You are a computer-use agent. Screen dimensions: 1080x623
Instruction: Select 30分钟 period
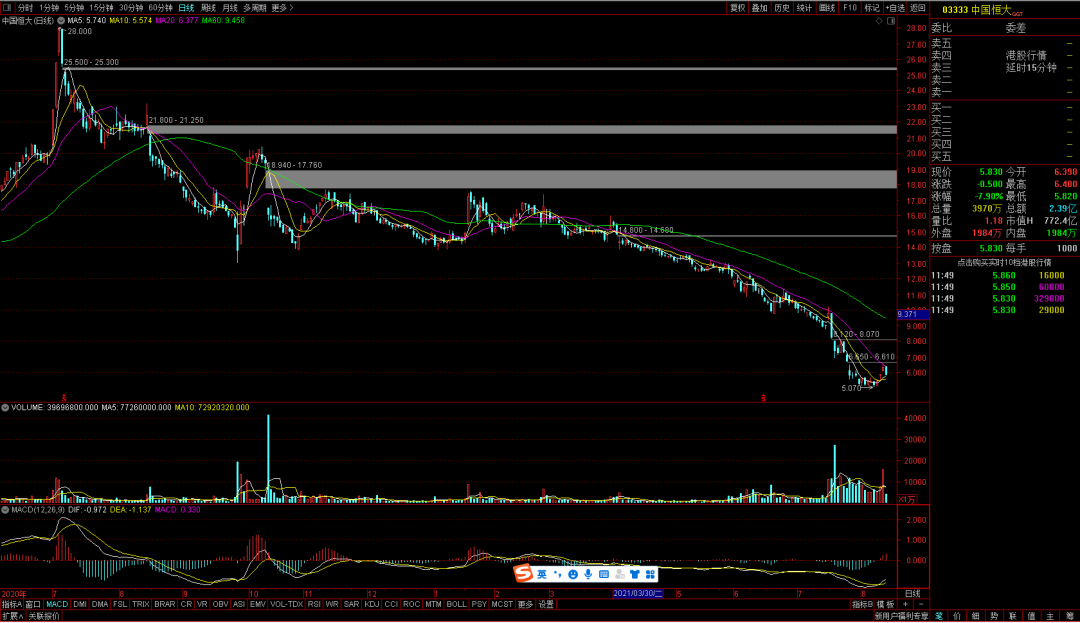(131, 8)
